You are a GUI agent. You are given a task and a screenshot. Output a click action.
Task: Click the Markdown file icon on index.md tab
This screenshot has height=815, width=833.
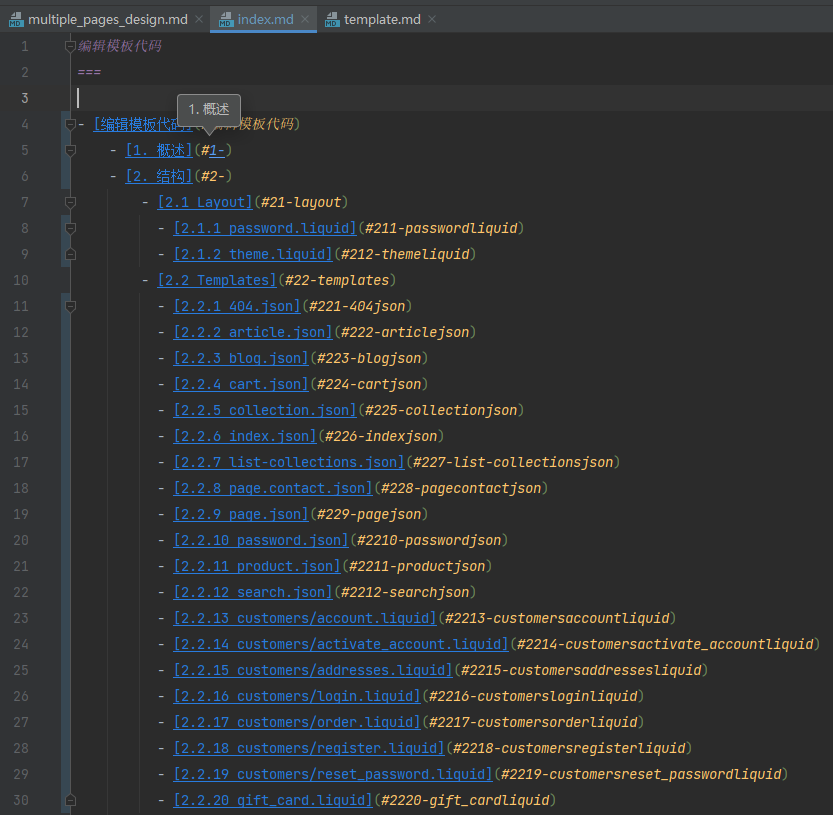pyautogui.click(x=225, y=19)
